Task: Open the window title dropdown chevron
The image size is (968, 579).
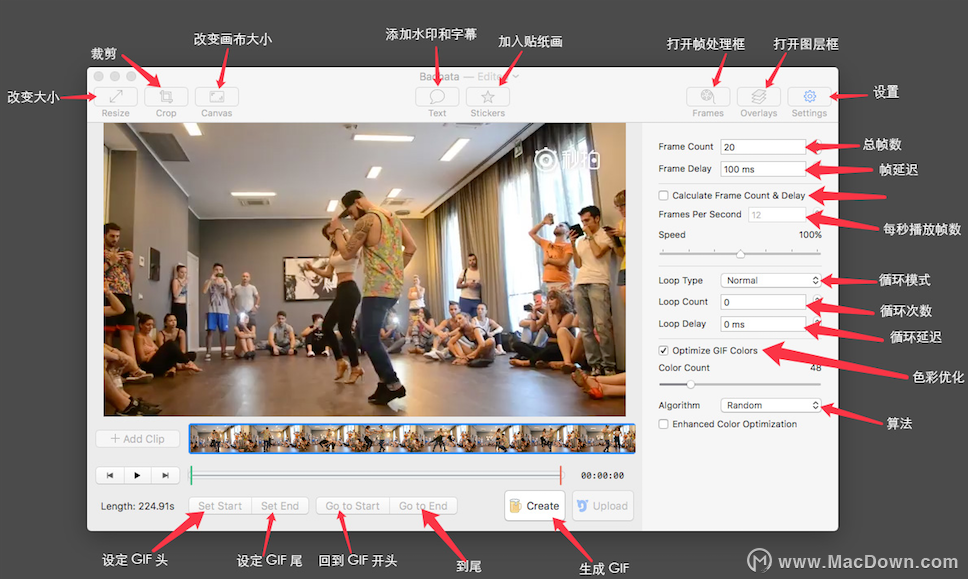Action: [x=515, y=77]
